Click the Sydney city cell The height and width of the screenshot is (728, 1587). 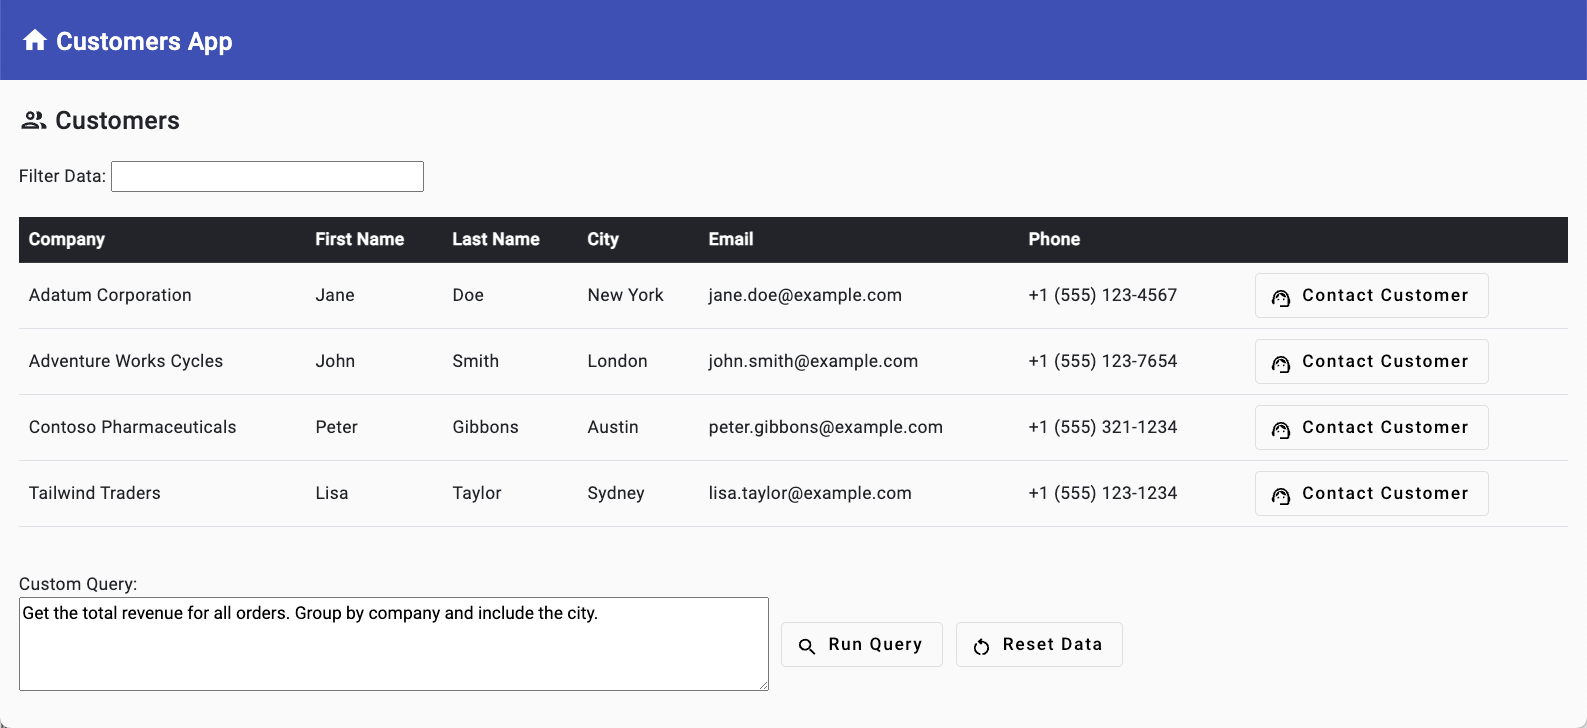pos(616,493)
